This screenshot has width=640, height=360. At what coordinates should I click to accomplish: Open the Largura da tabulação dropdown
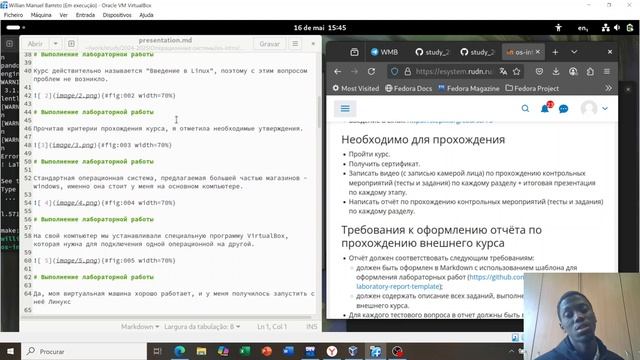[x=202, y=327]
